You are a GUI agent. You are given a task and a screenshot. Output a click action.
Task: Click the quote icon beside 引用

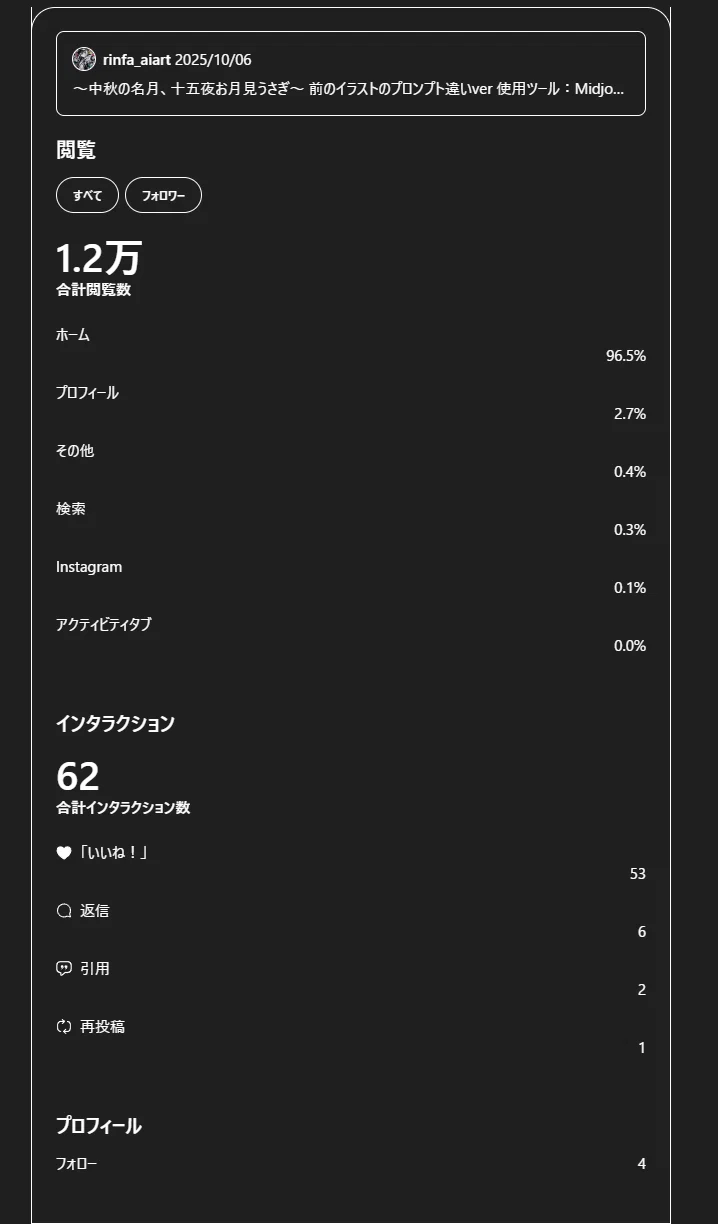(64, 969)
